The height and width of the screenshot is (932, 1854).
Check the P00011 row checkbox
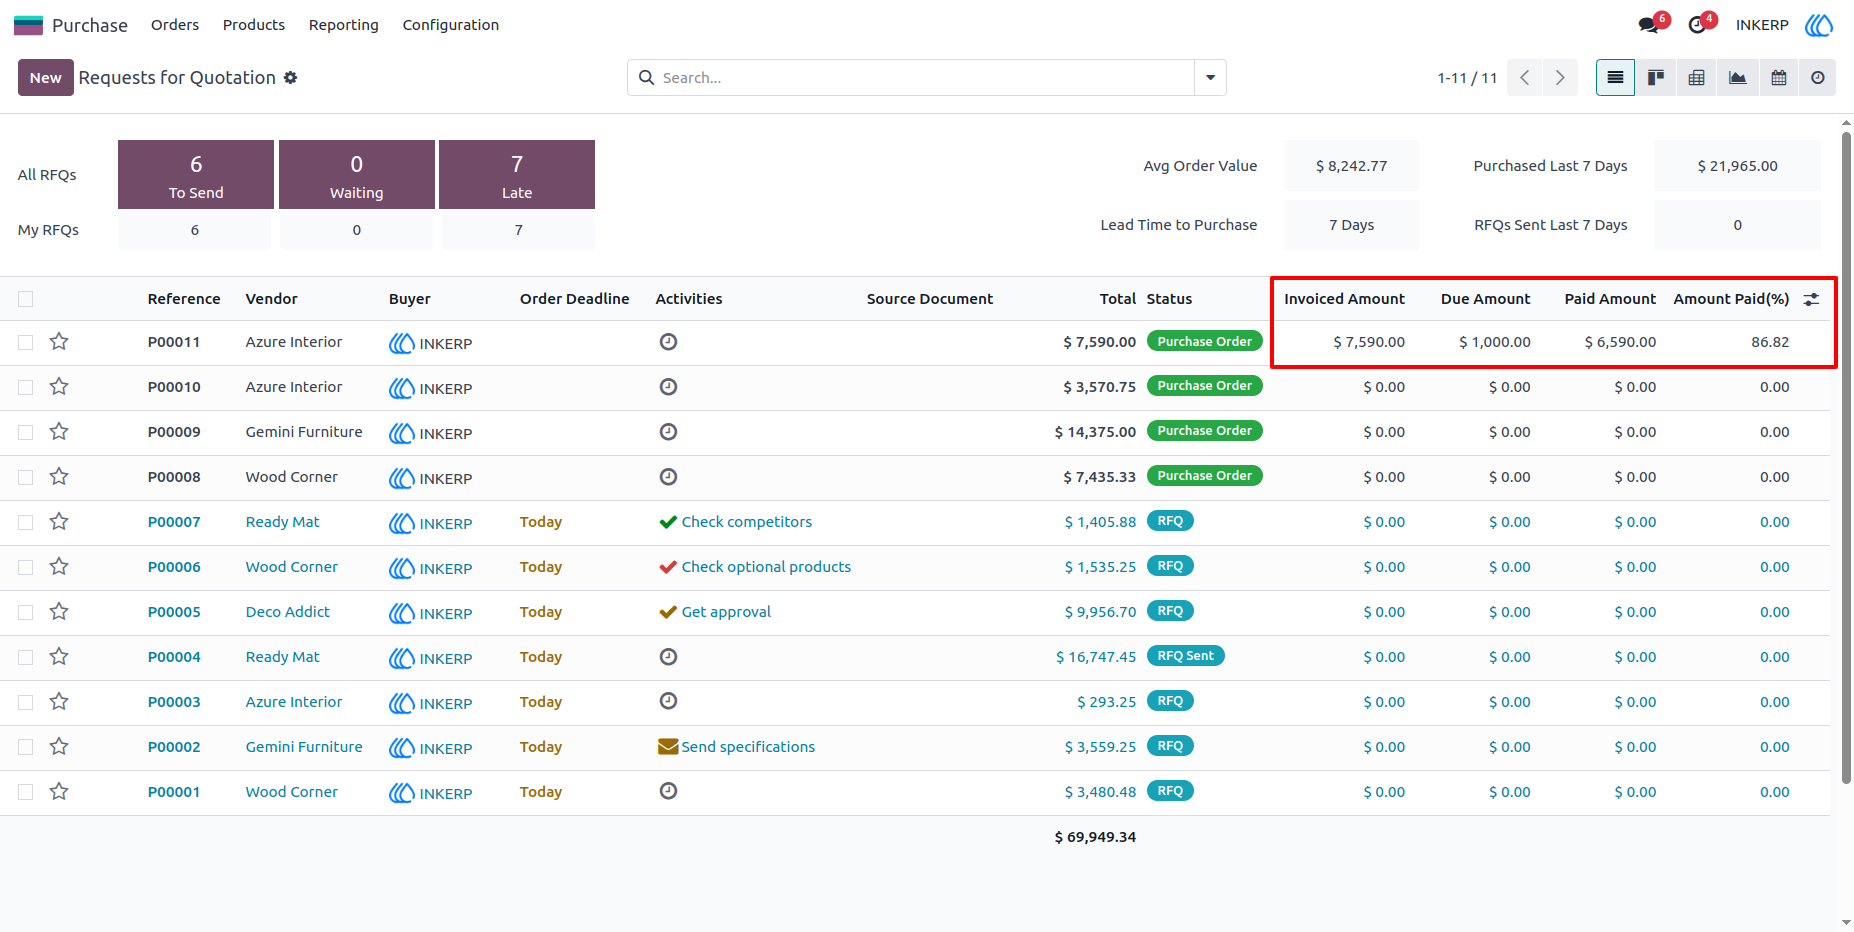coord(26,342)
